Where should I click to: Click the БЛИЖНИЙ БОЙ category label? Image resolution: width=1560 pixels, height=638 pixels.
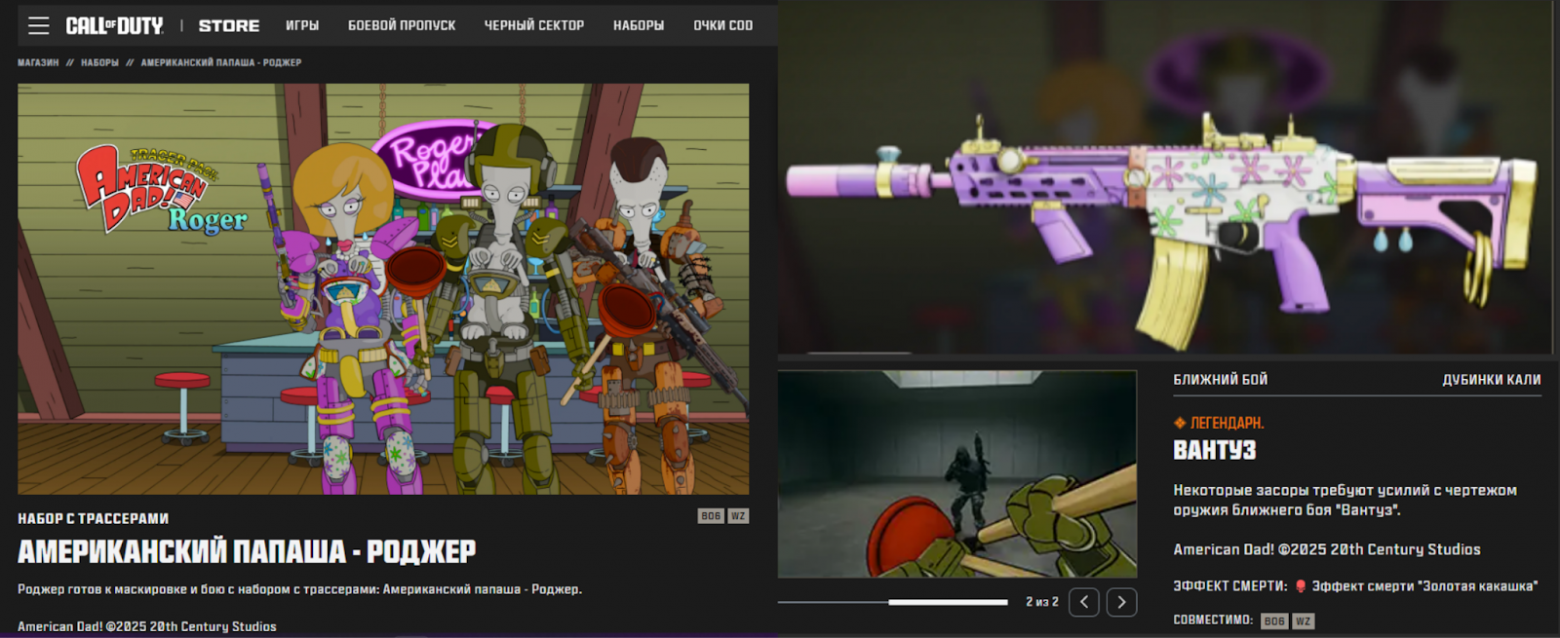point(1220,380)
